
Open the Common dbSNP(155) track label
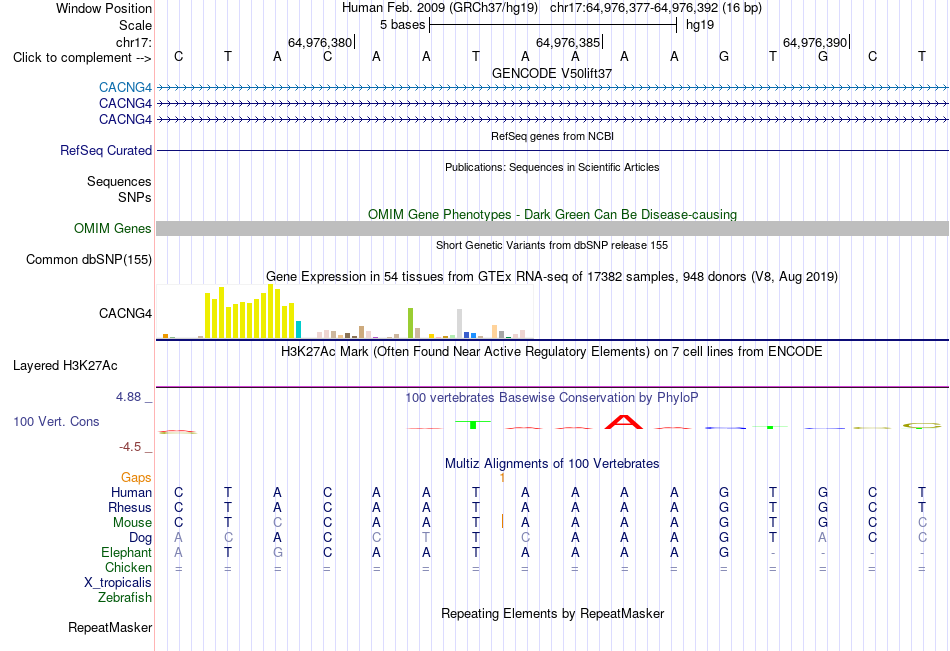coord(89,259)
